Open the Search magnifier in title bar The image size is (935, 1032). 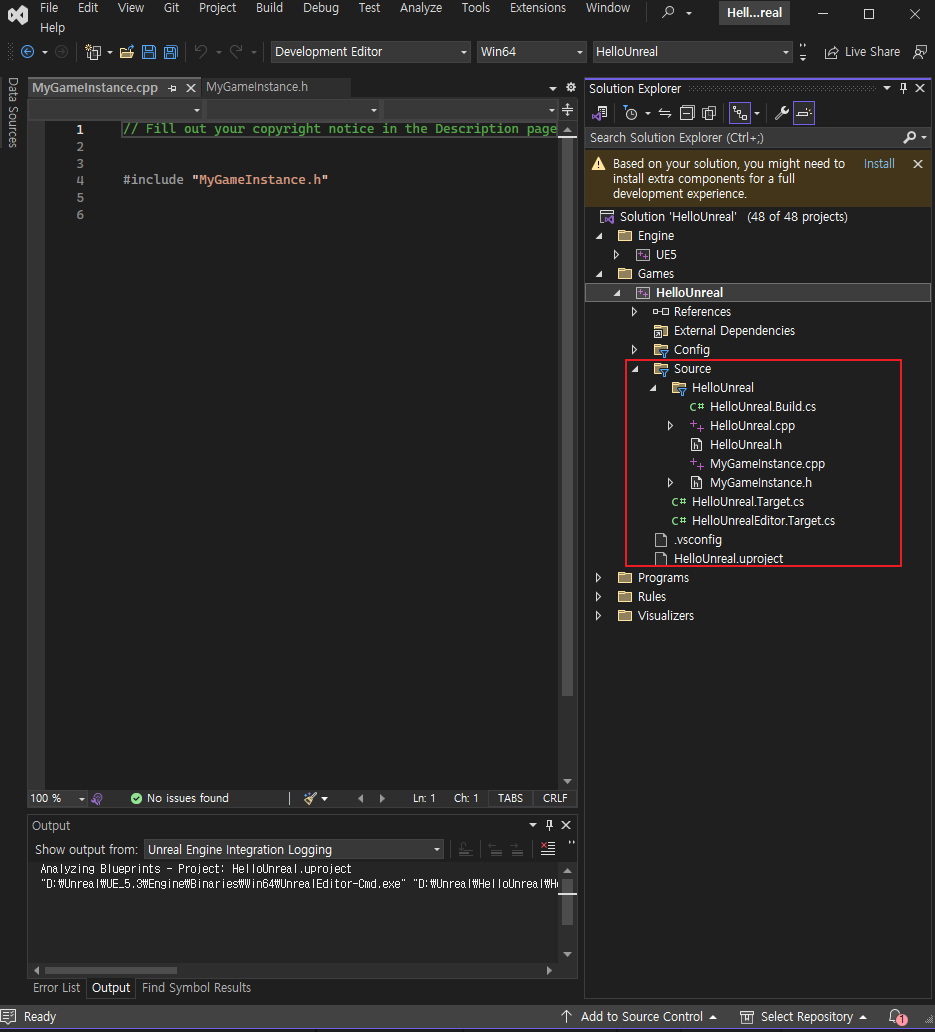[x=668, y=12]
